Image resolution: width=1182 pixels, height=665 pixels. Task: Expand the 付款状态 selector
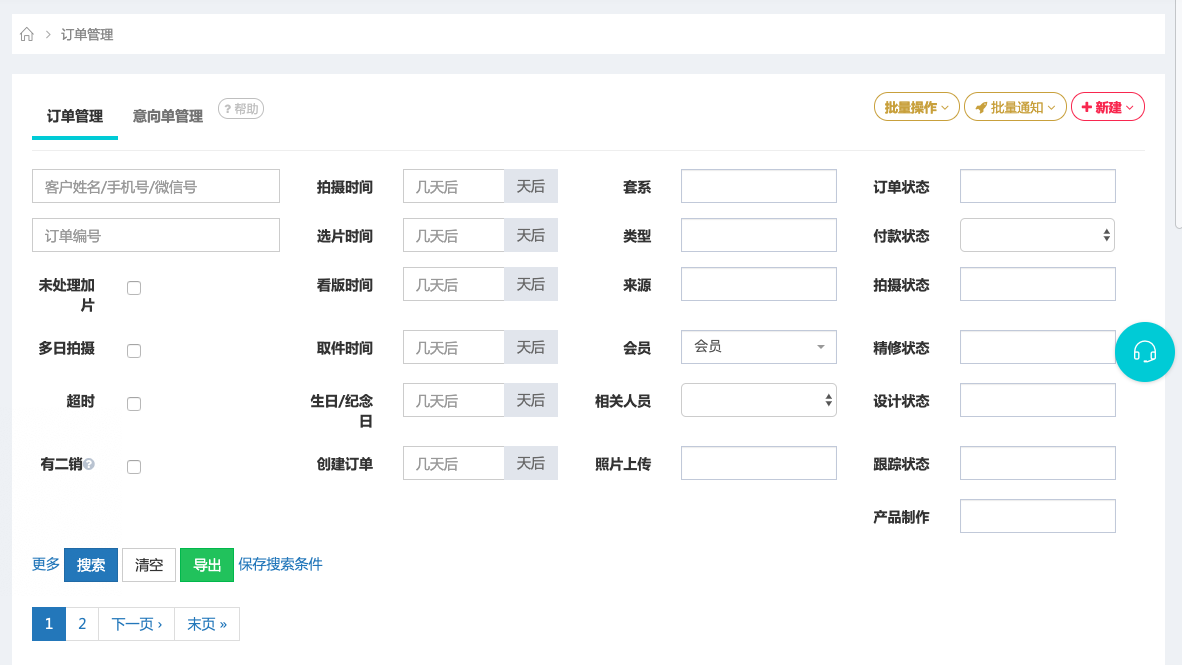(x=1037, y=235)
